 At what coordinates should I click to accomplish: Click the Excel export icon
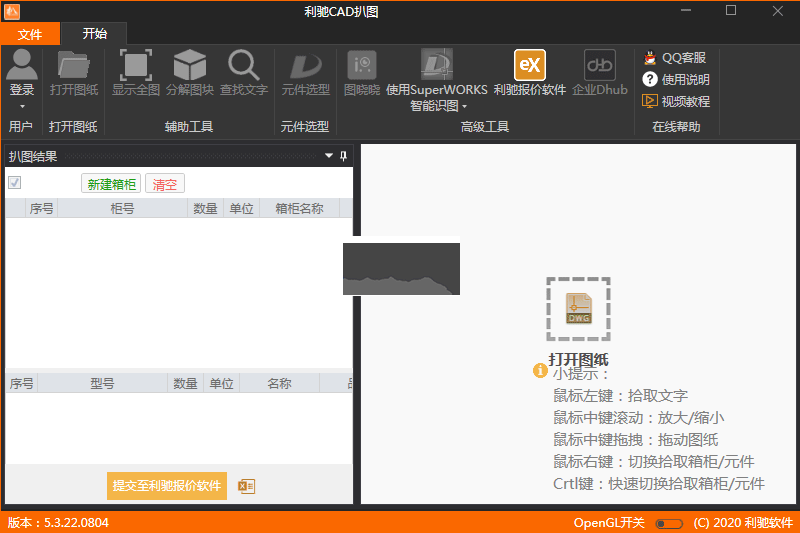point(246,486)
